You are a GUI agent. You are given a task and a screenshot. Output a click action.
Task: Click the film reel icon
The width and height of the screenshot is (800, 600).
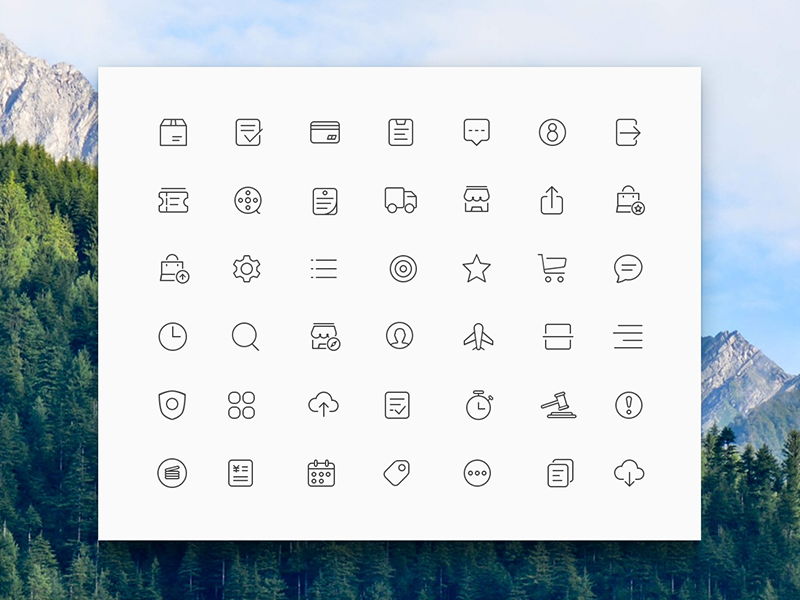point(248,201)
